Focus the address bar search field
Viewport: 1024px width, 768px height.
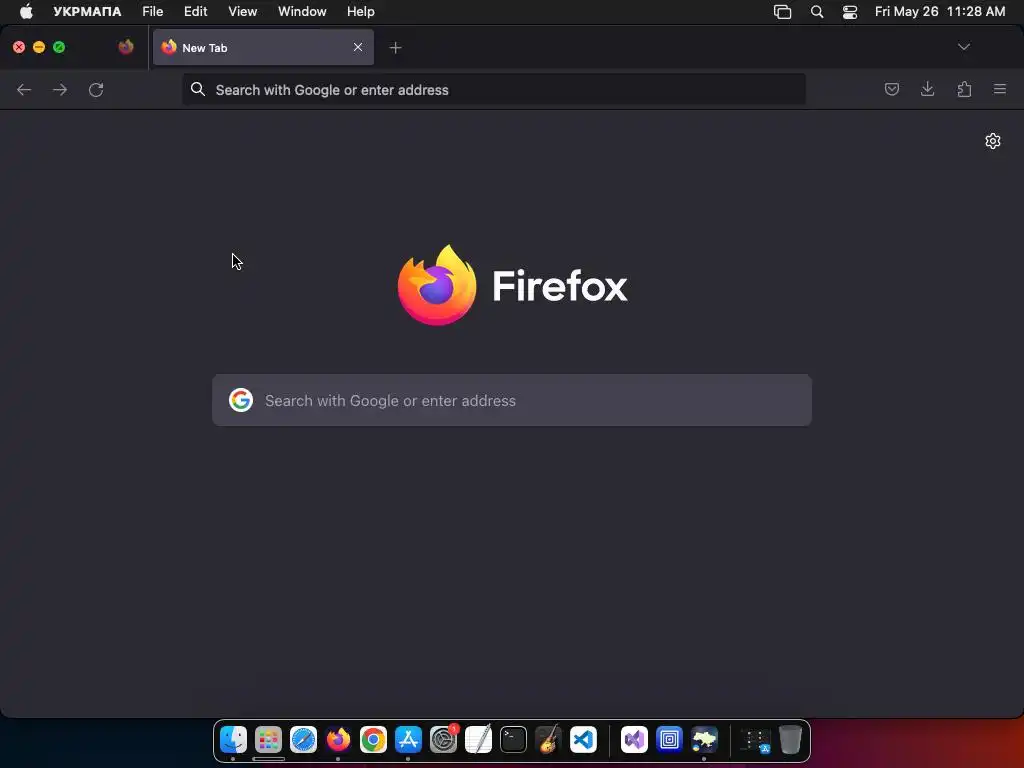pyautogui.click(x=494, y=89)
